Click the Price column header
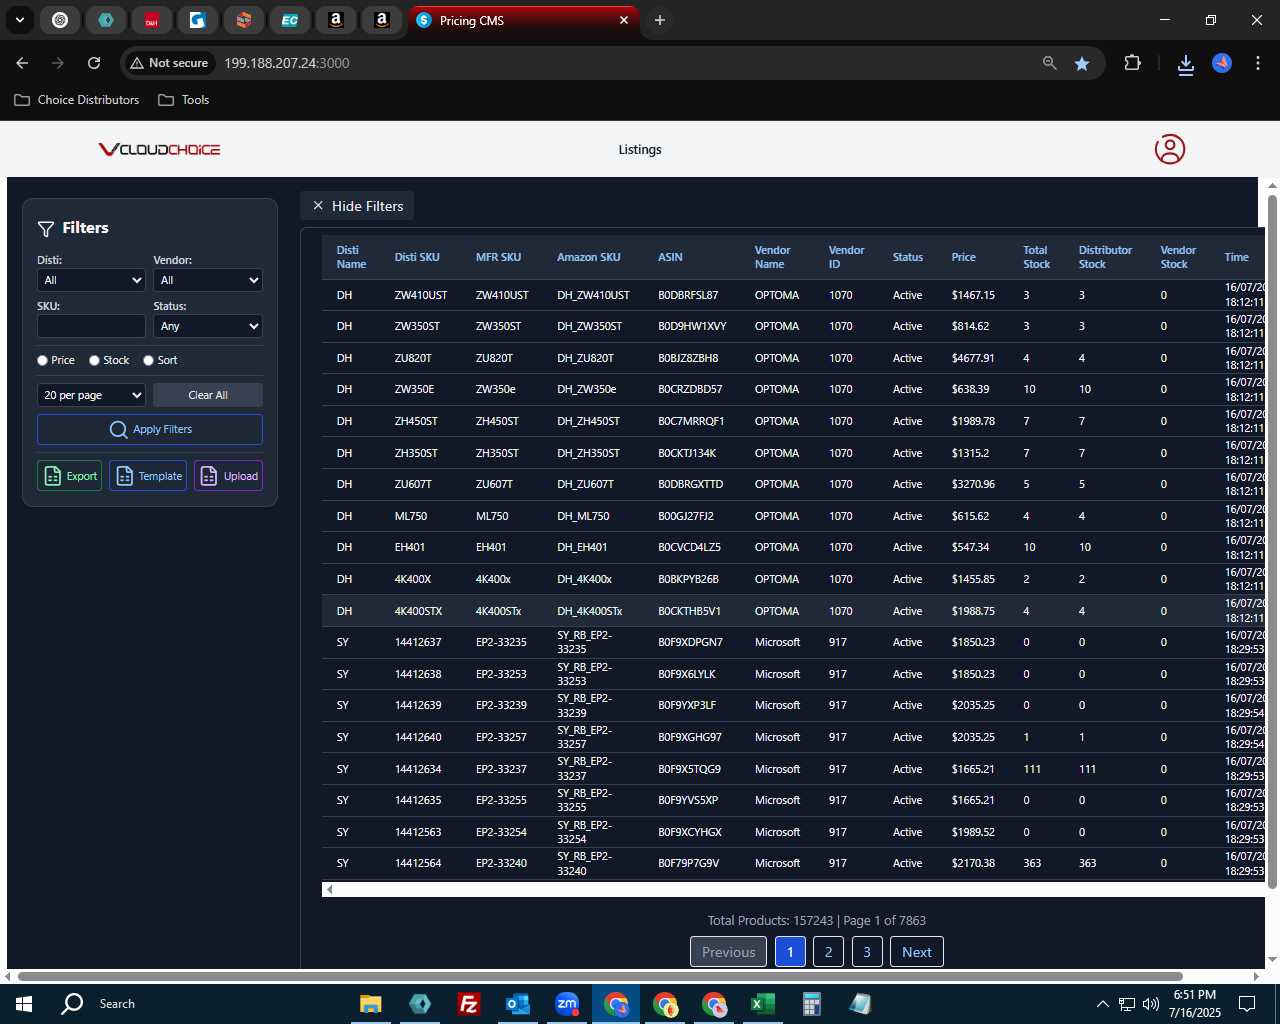Image resolution: width=1280 pixels, height=1024 pixels. pos(964,257)
